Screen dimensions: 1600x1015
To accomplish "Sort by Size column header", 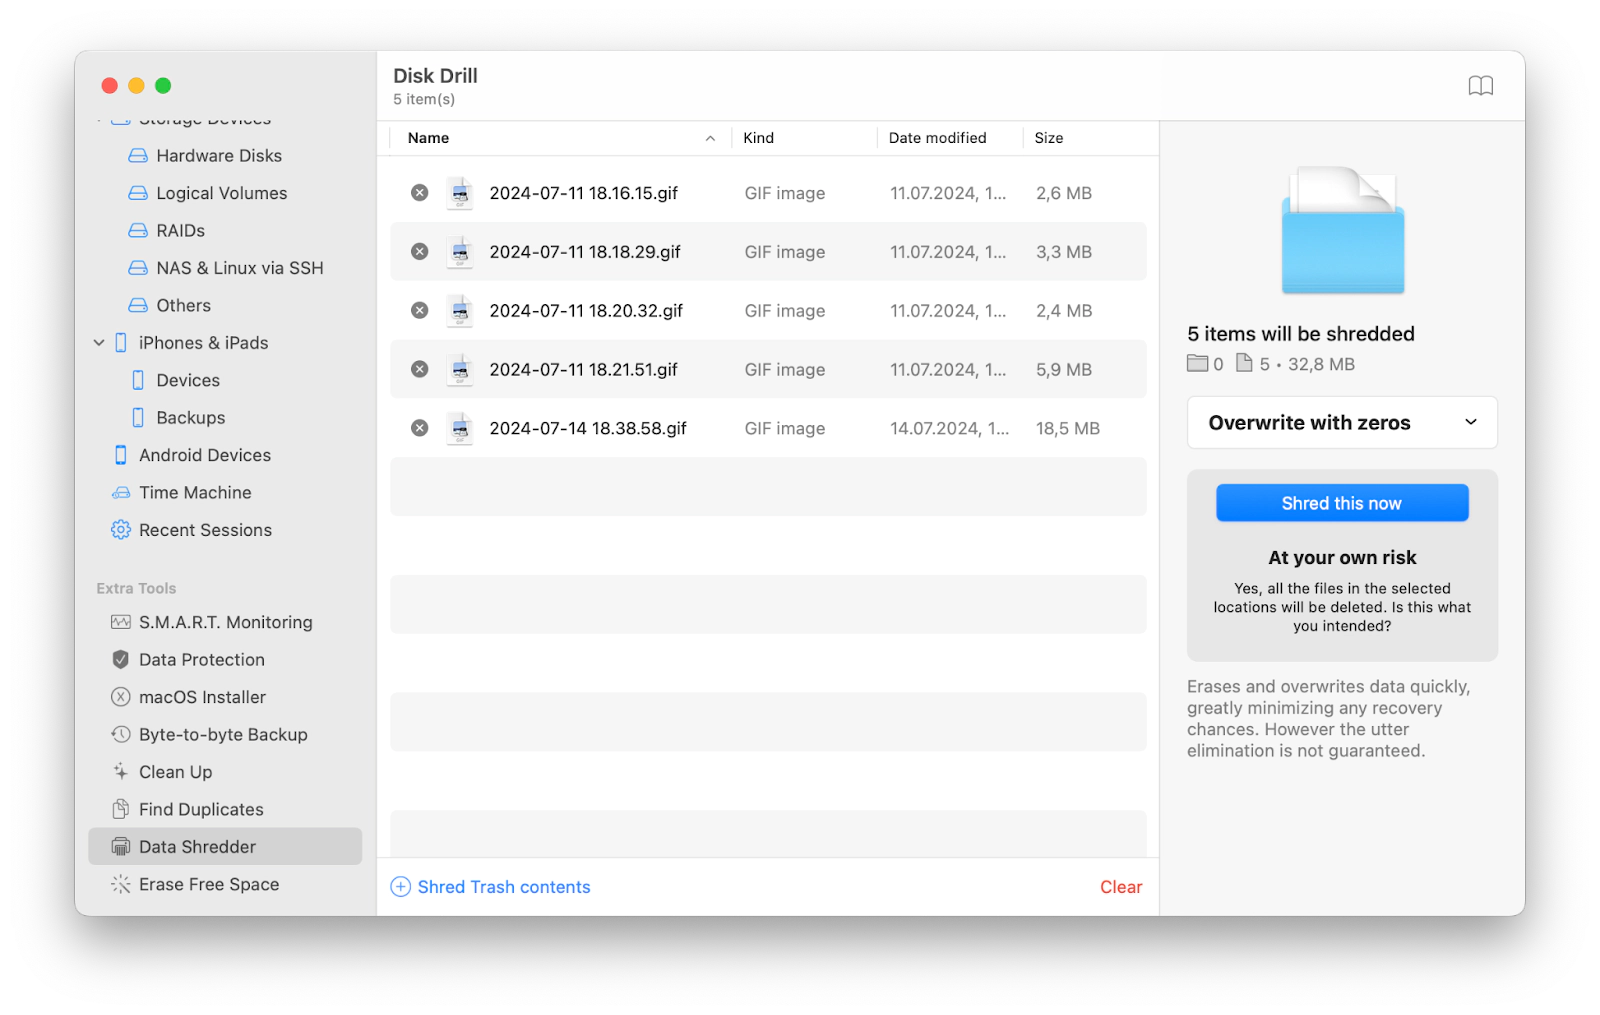I will 1048,138.
